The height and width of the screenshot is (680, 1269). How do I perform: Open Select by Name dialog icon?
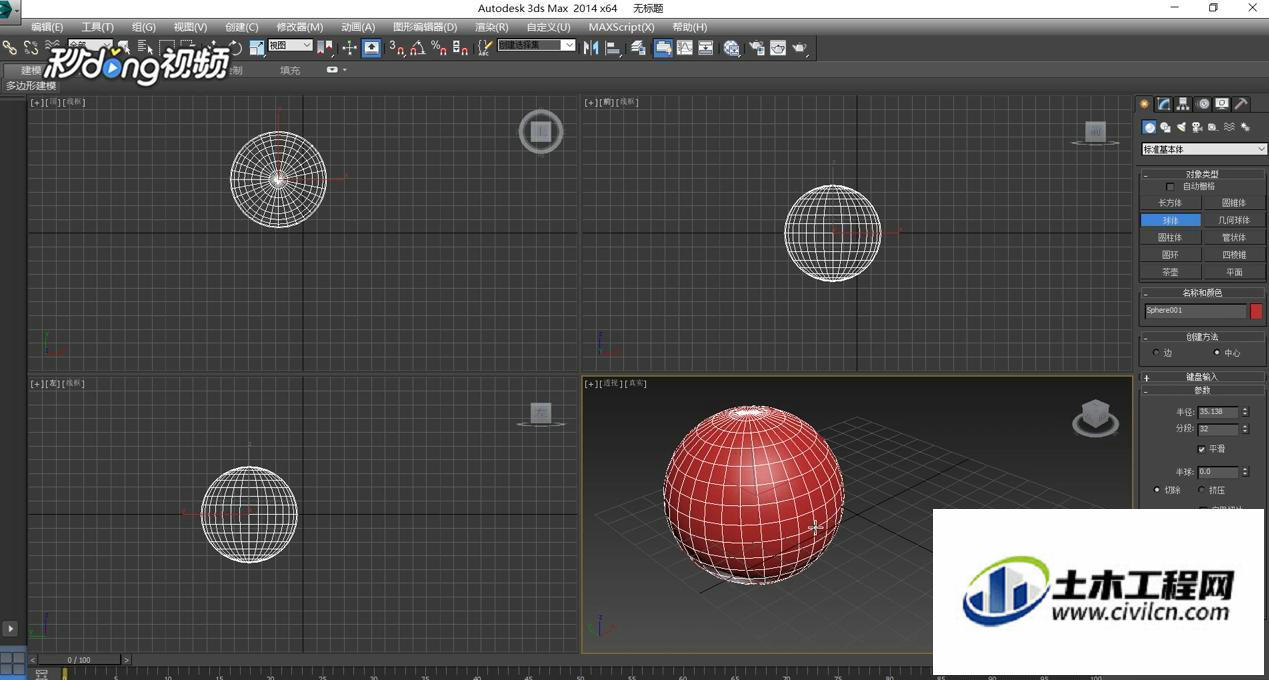coord(145,47)
